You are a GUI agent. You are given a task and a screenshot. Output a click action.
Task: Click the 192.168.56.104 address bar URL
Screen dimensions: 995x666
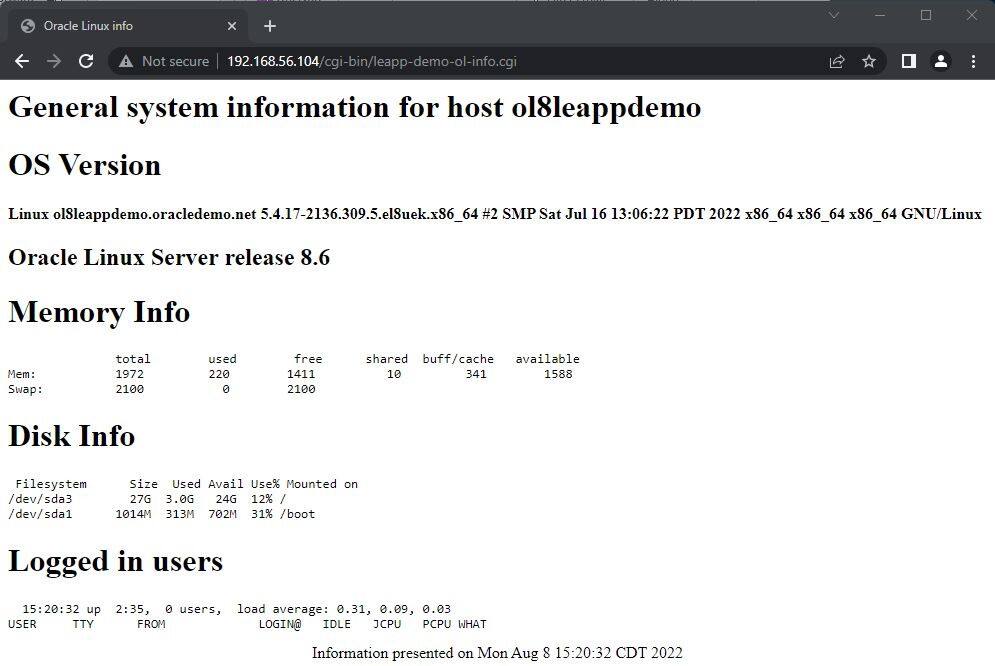[270, 60]
